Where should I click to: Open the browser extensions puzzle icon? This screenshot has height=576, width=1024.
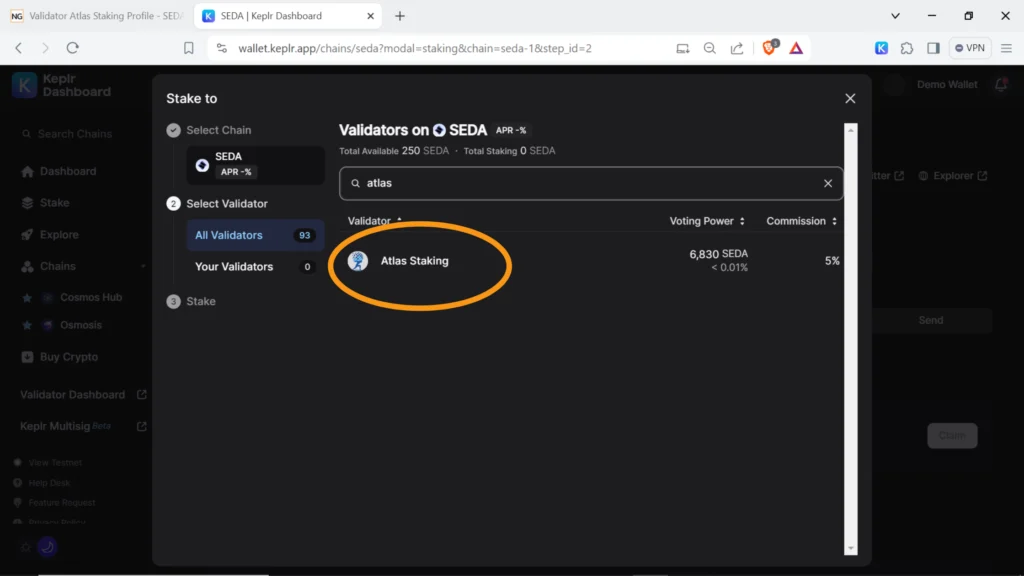click(x=907, y=48)
